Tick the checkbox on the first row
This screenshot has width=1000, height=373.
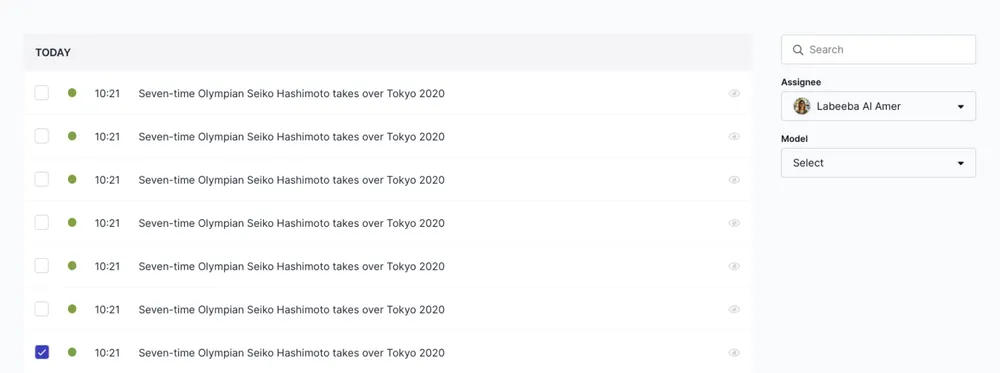(x=41, y=93)
